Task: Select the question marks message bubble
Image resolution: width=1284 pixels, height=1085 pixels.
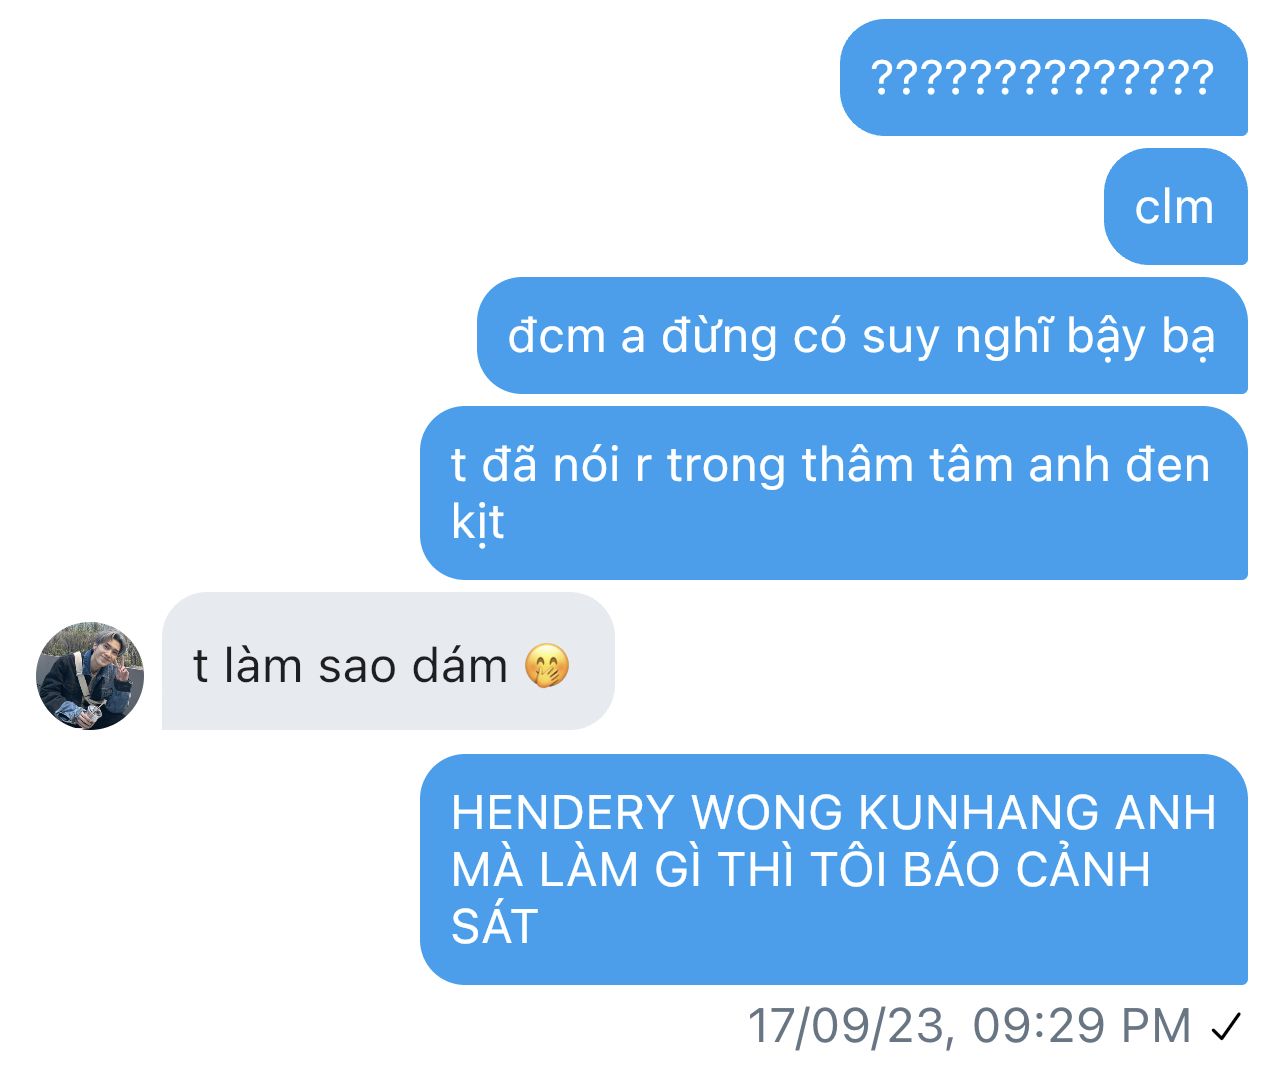Action: [x=1044, y=77]
